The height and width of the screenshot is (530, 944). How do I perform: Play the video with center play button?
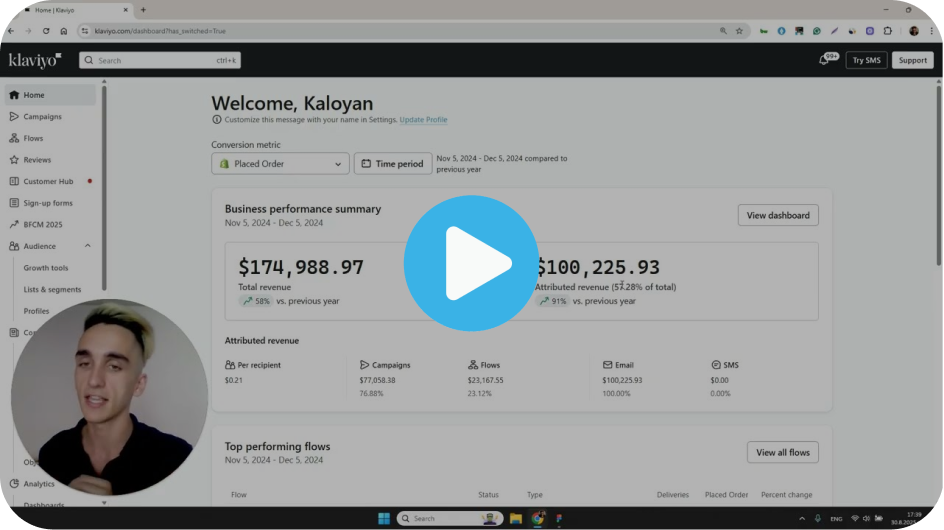pyautogui.click(x=471, y=263)
